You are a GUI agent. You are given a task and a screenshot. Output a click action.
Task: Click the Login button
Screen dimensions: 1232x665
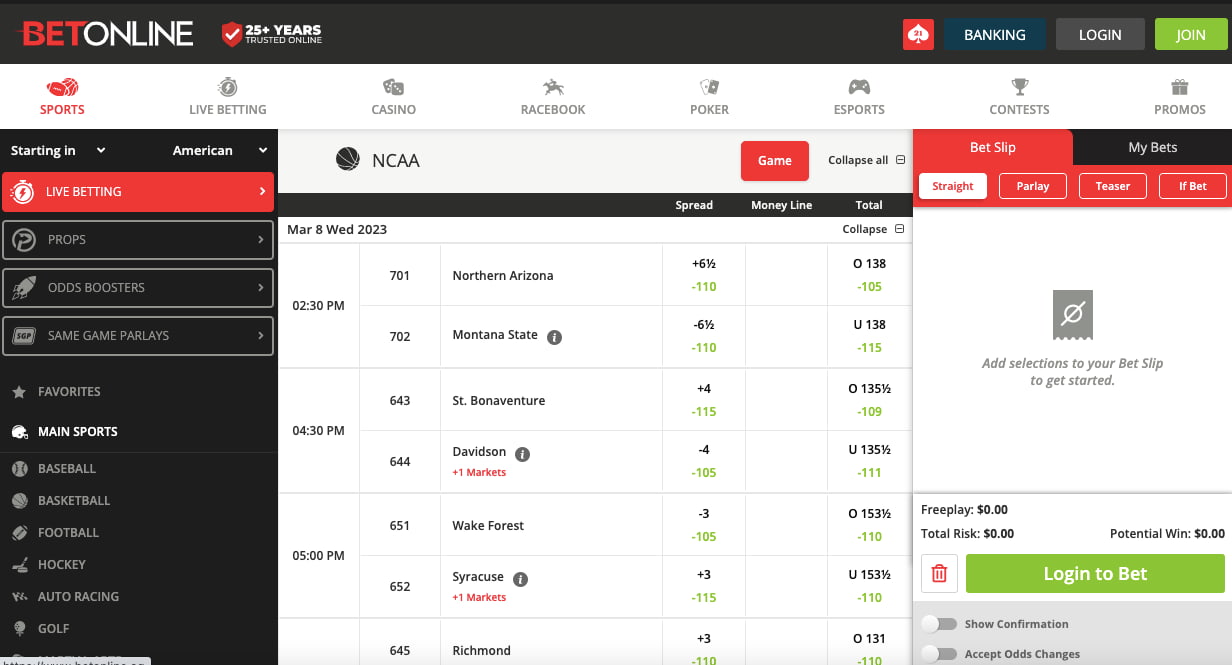[x=1100, y=34]
